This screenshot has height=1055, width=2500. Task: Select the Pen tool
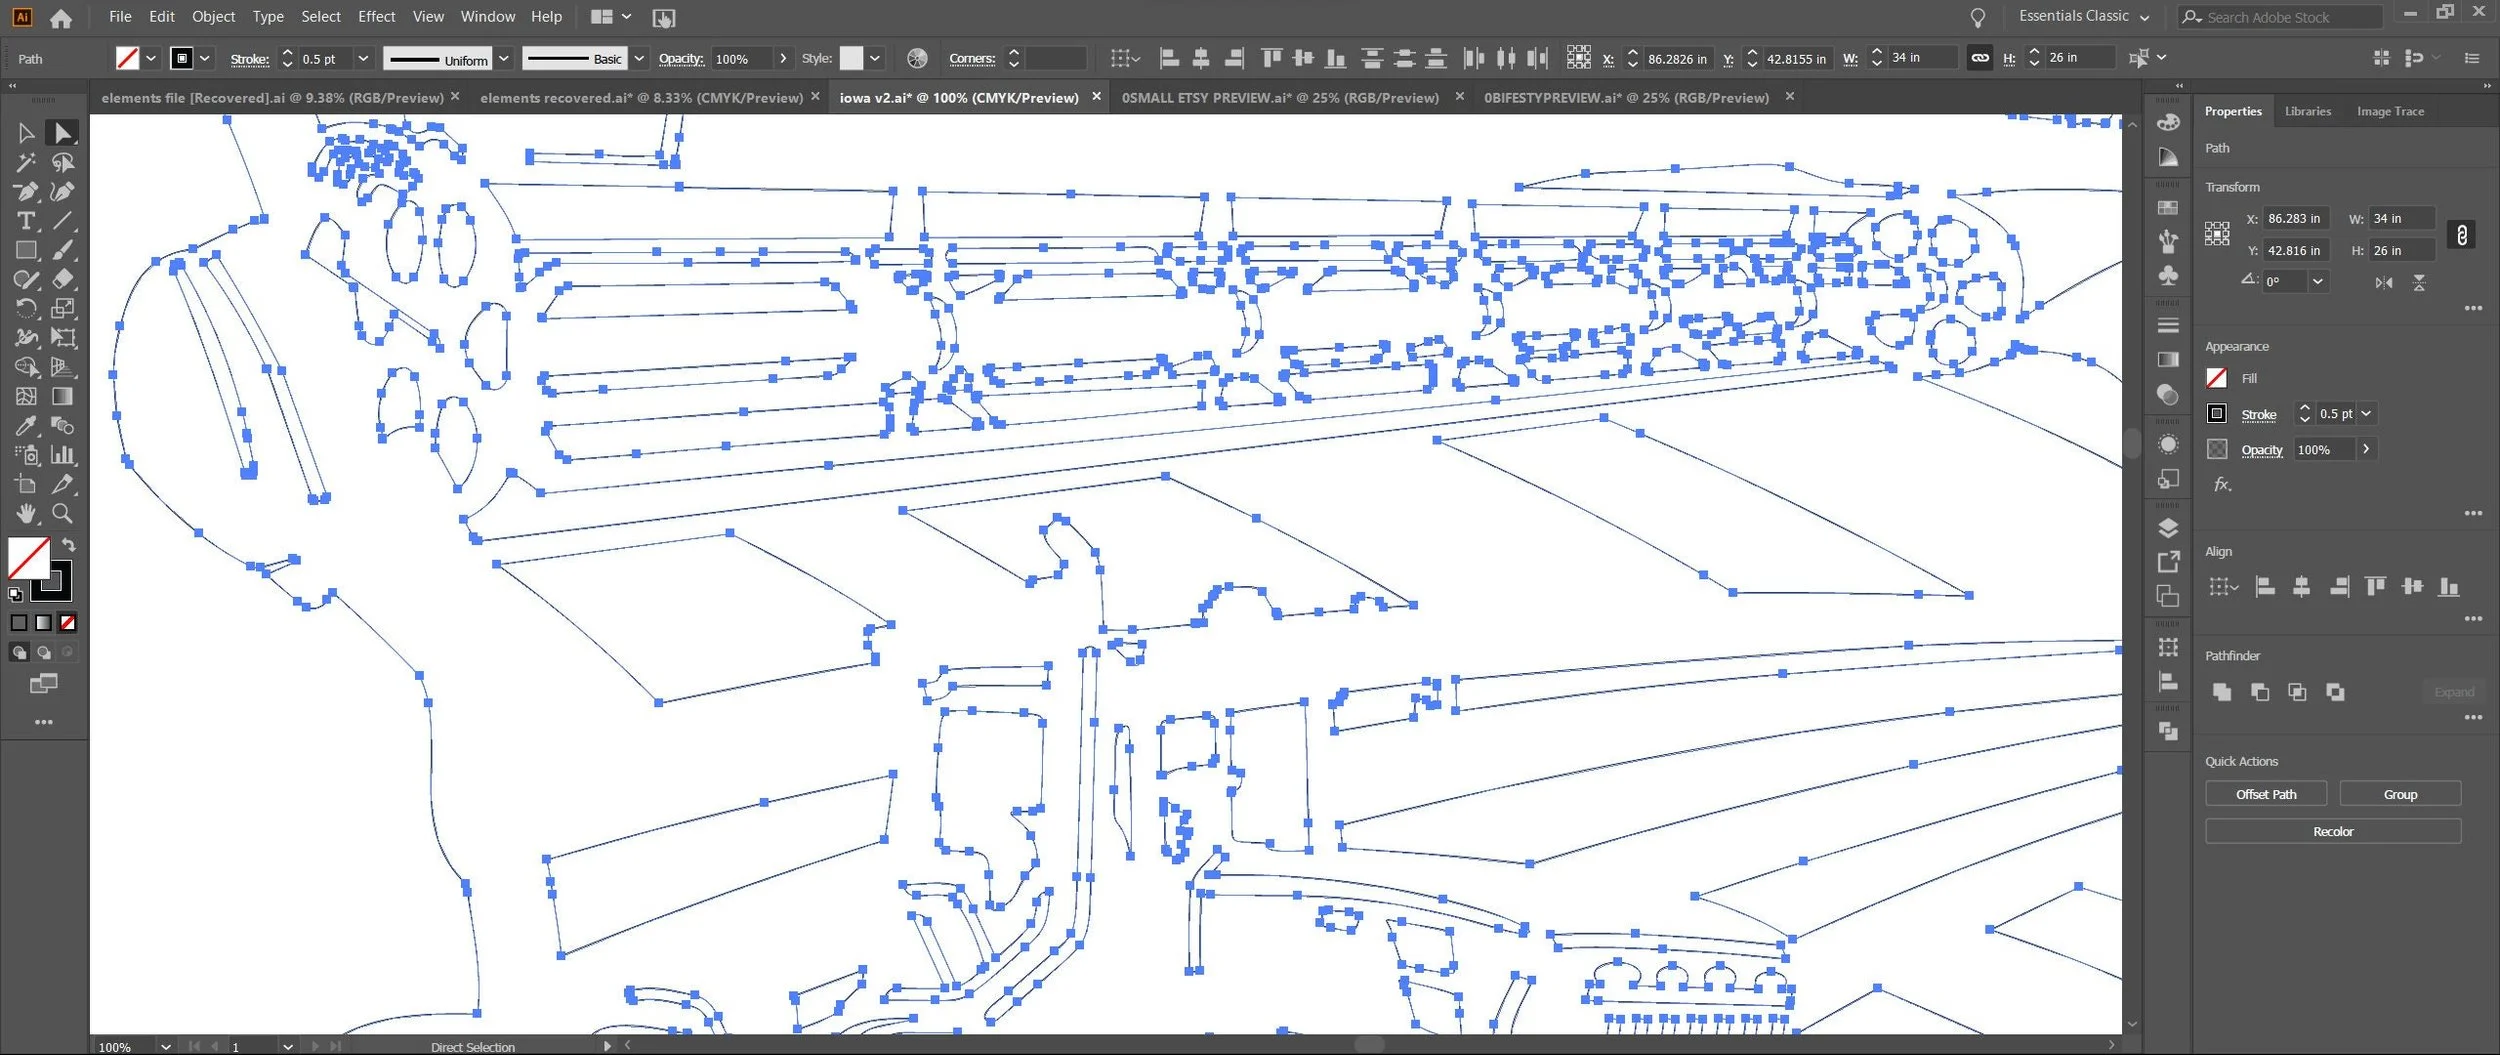(x=26, y=191)
